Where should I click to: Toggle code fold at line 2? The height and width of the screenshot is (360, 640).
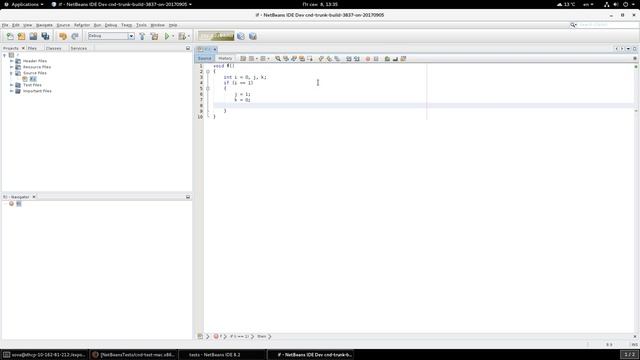tap(208, 71)
